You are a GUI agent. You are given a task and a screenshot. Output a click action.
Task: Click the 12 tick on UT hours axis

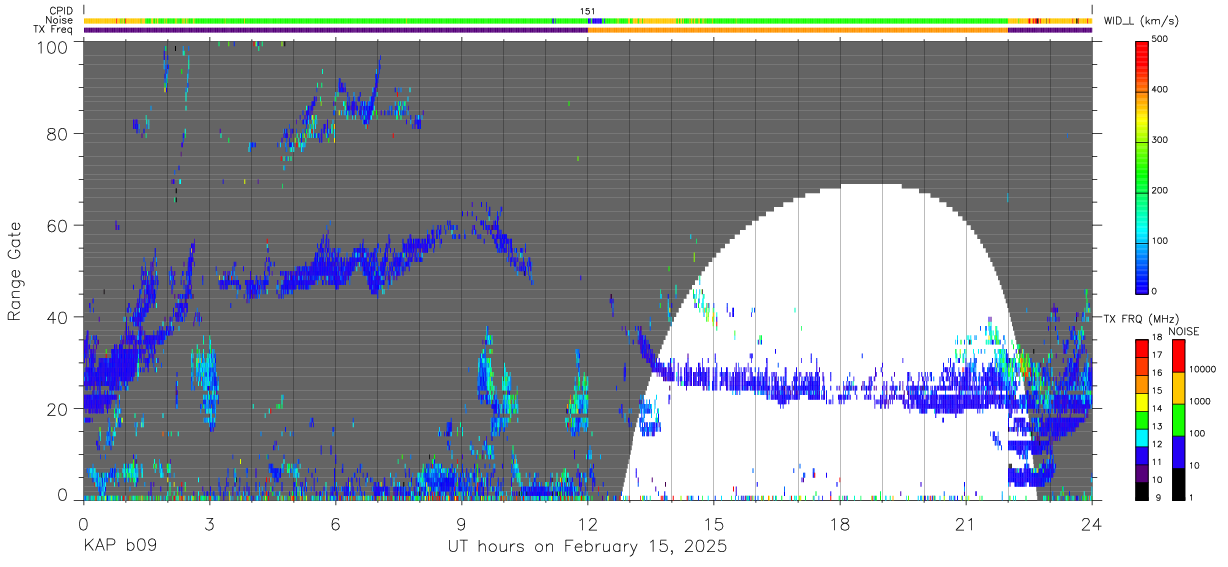[x=587, y=523]
